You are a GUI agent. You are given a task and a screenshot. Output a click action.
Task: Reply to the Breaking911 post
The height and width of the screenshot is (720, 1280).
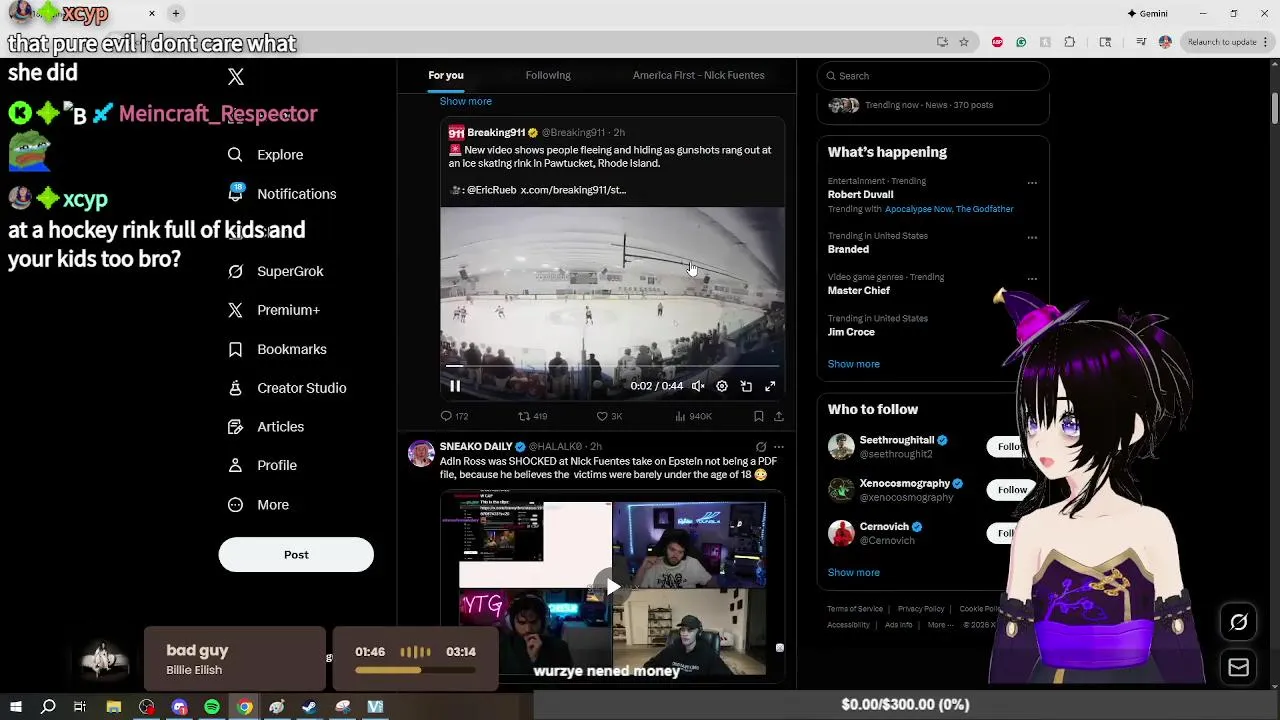454,416
